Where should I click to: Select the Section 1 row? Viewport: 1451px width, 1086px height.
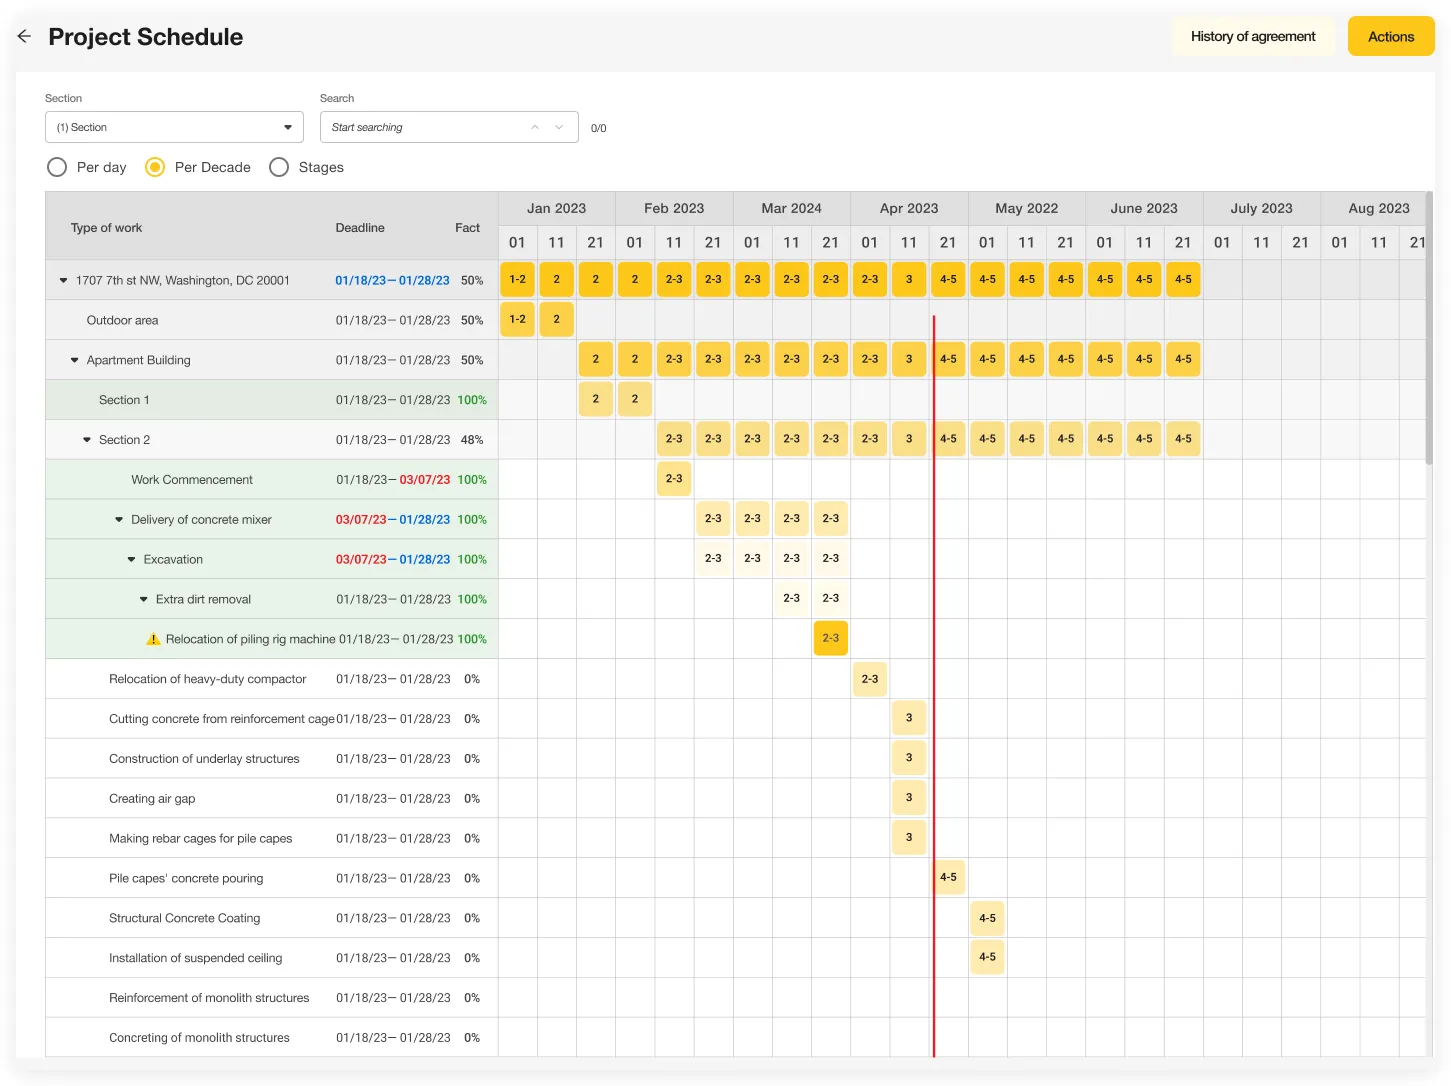tap(272, 400)
